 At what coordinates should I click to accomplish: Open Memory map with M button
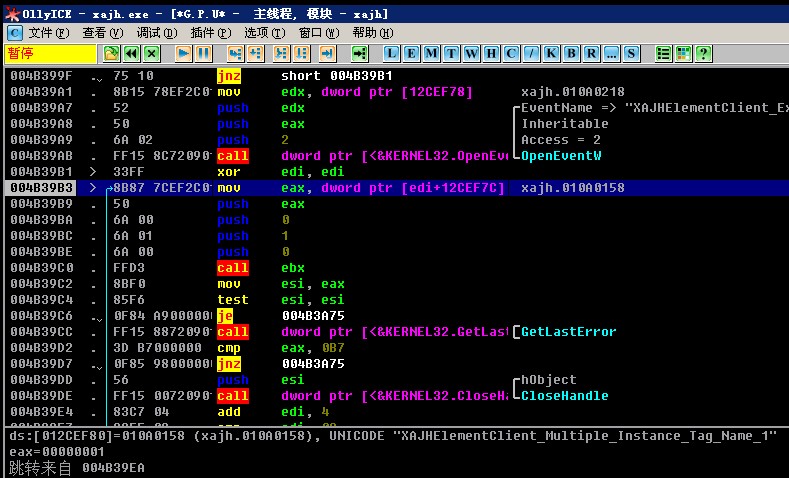click(x=431, y=53)
